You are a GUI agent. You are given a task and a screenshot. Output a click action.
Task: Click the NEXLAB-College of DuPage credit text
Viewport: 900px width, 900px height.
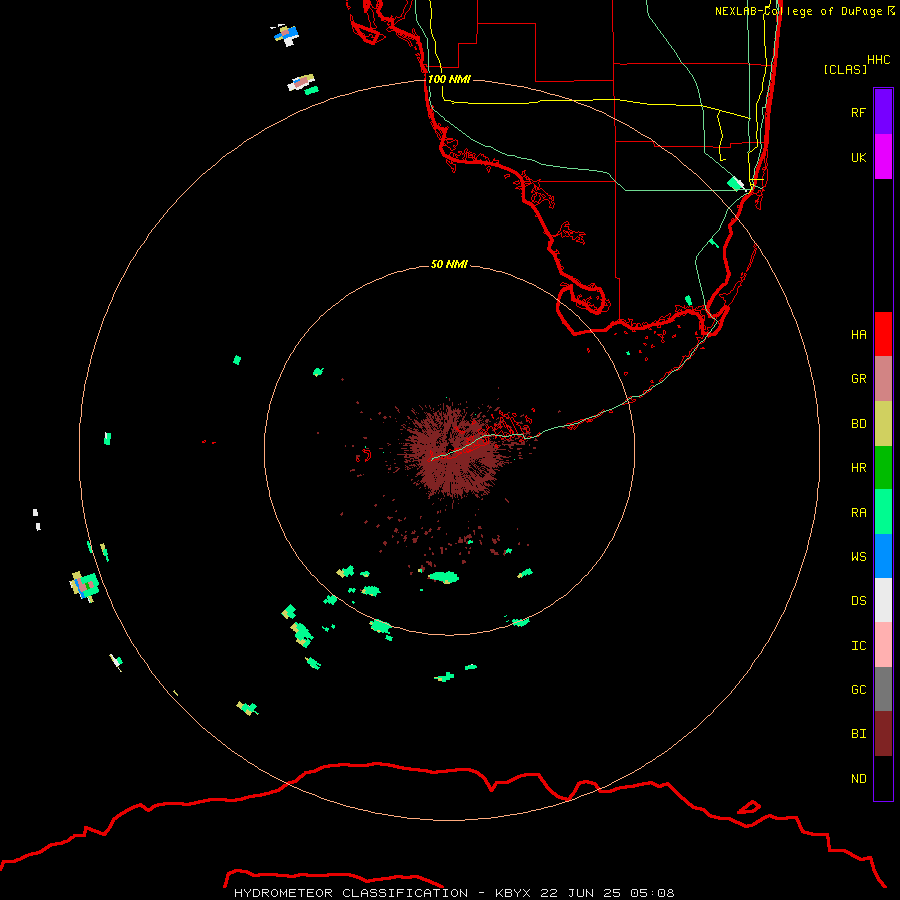pyautogui.click(x=801, y=11)
